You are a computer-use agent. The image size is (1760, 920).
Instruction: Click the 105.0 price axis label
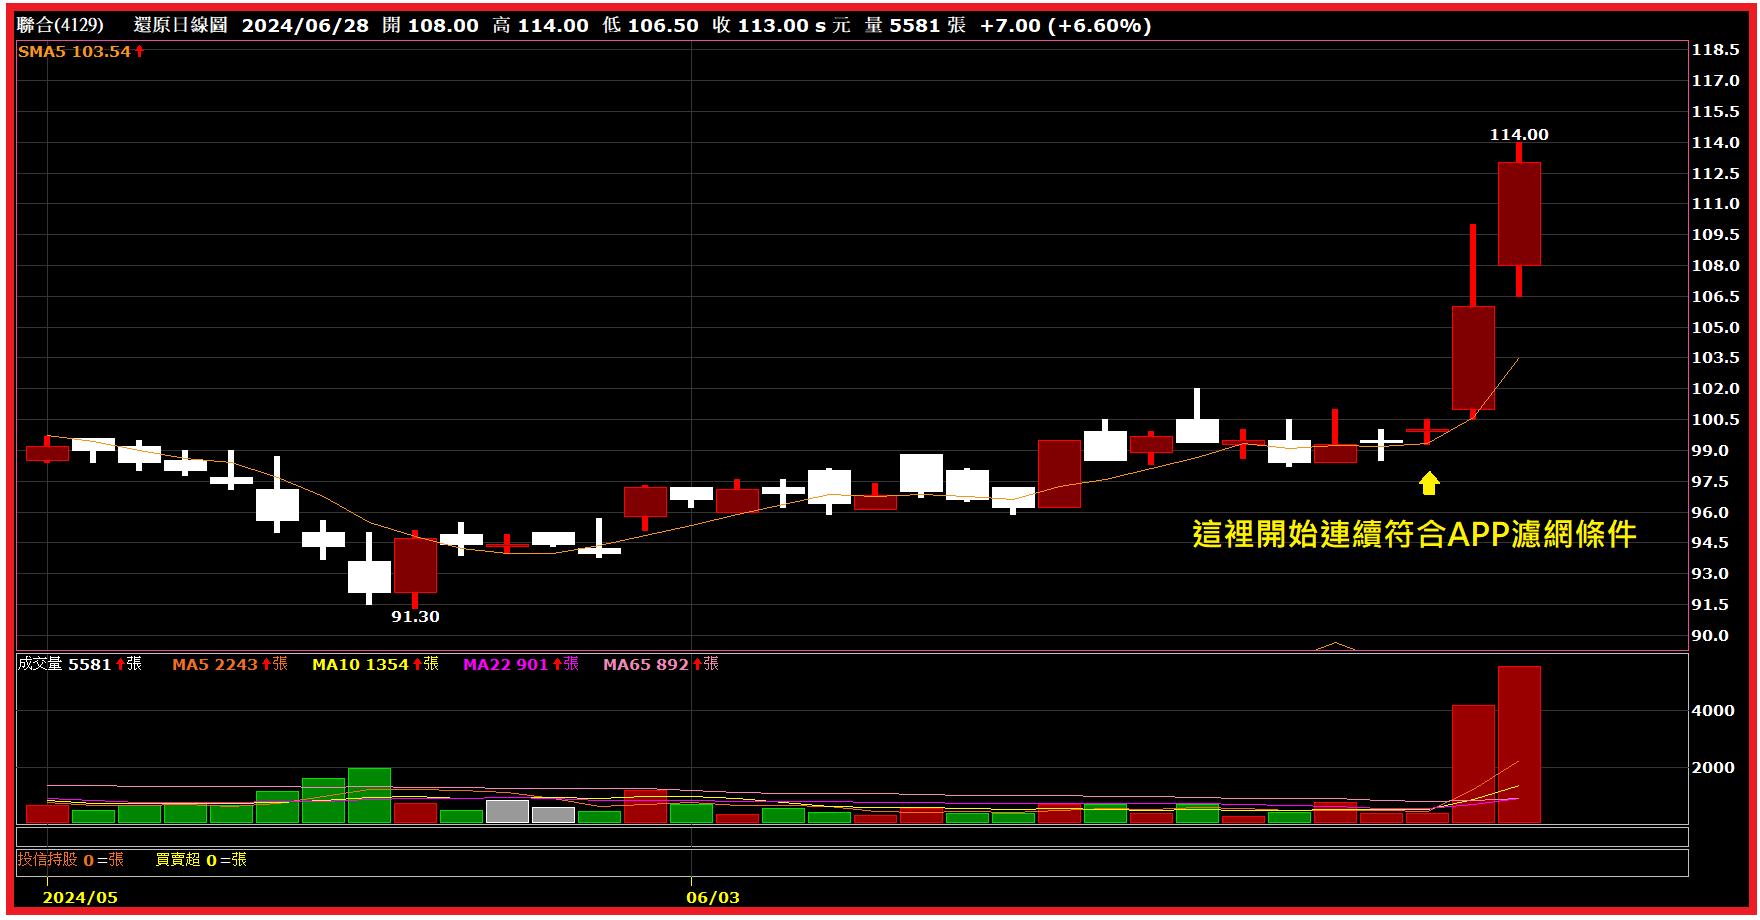click(x=1715, y=327)
